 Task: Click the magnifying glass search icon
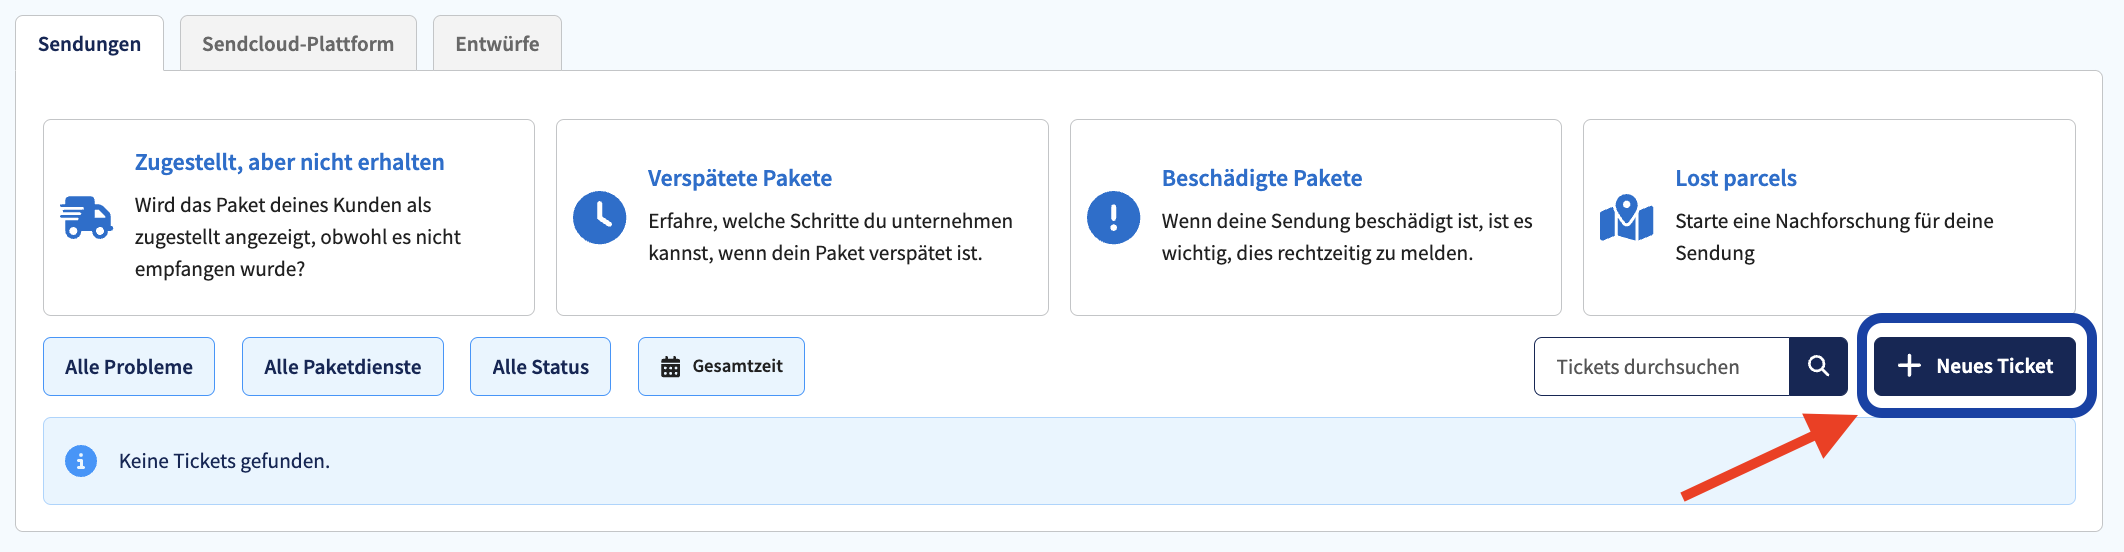point(1818,366)
